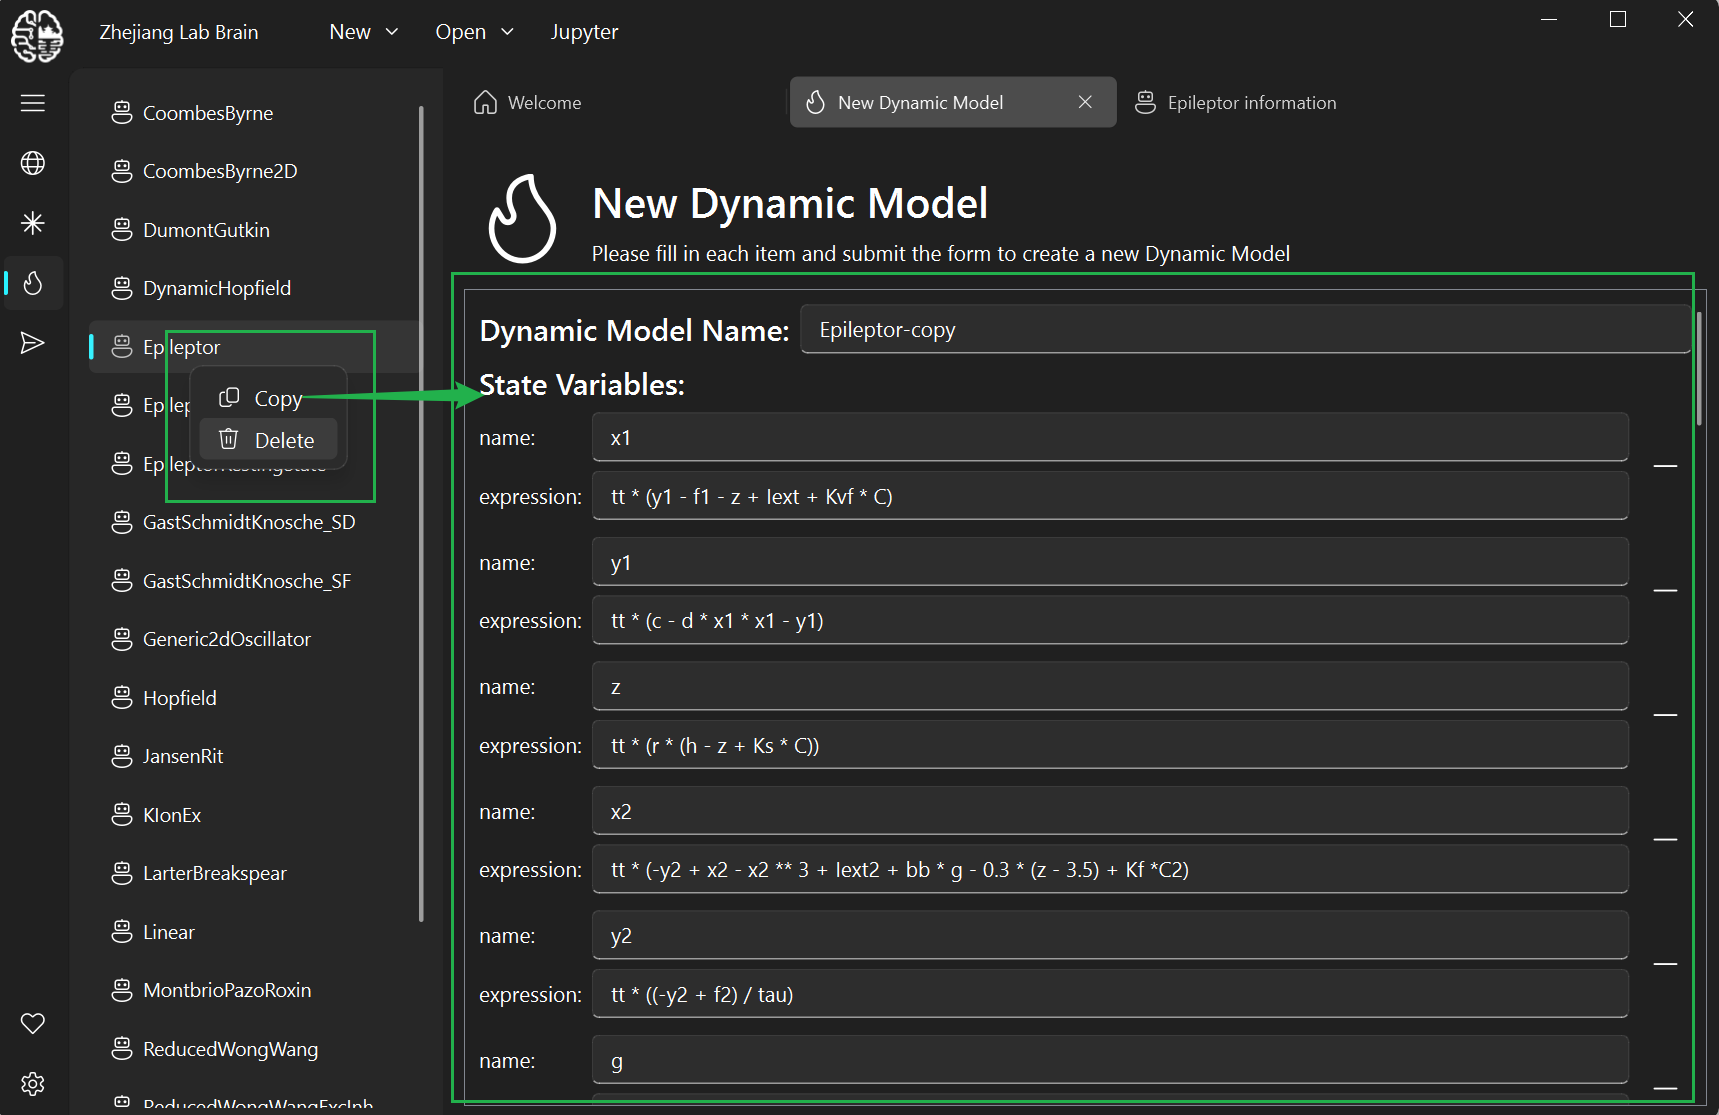Edit the y2 expression field
This screenshot has width=1719, height=1115.
(1110, 994)
